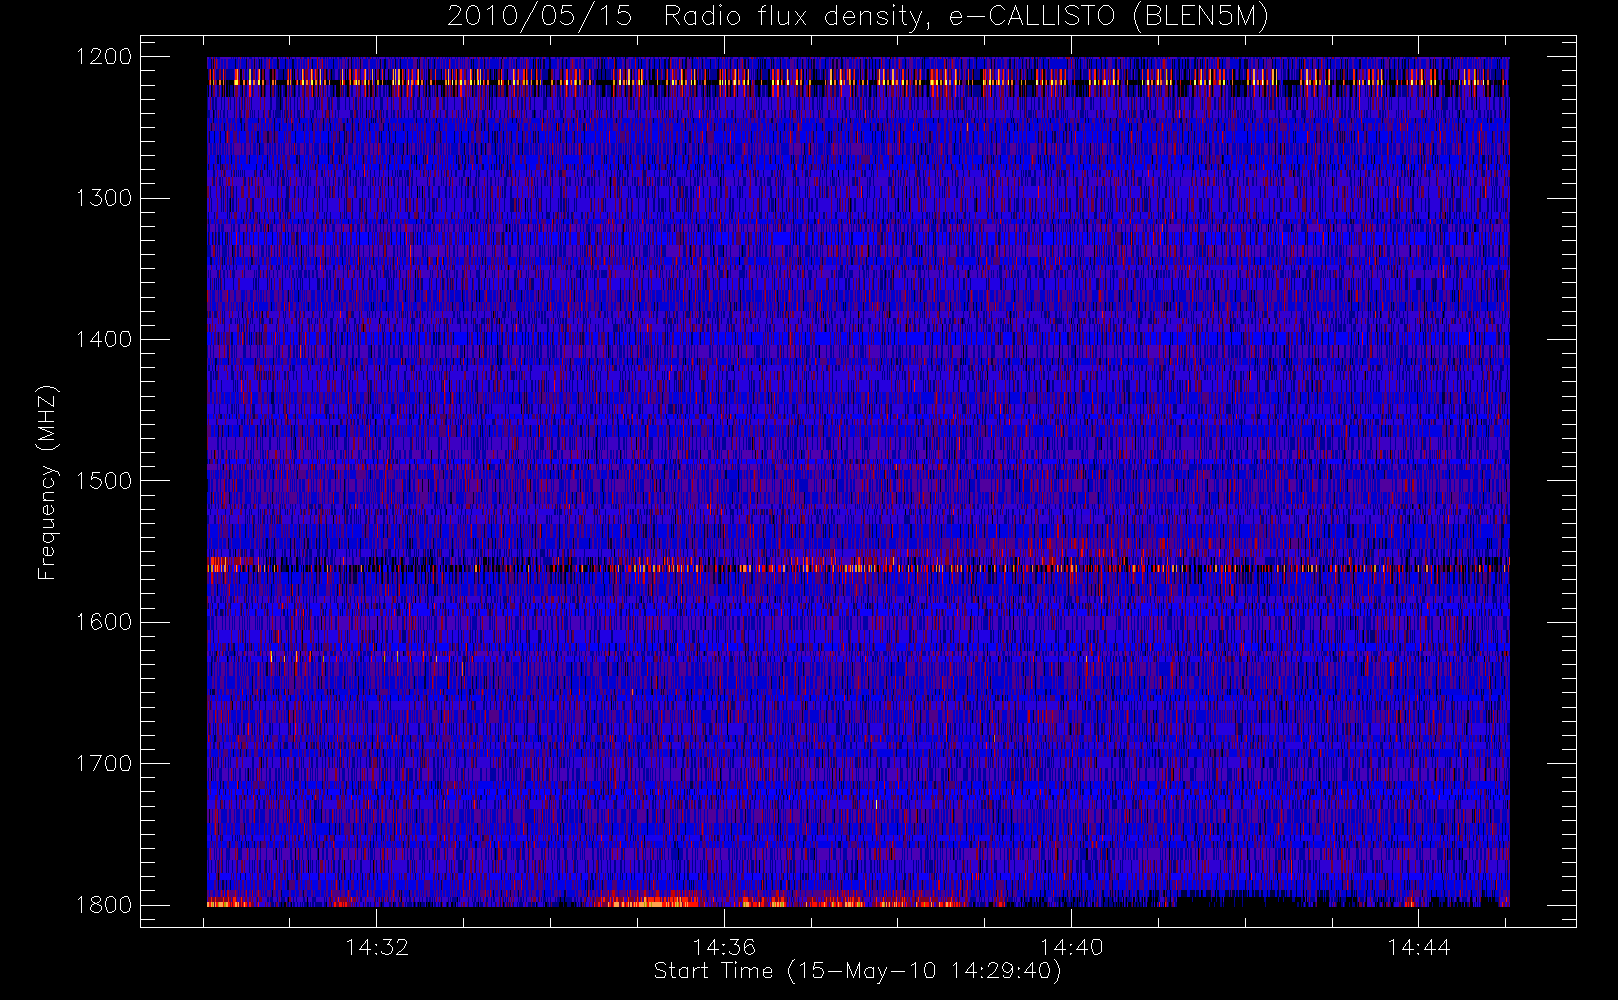Click the 'Start Time (15-May-10 14:29:40)' axis label
The image size is (1618, 1000).
[857, 971]
